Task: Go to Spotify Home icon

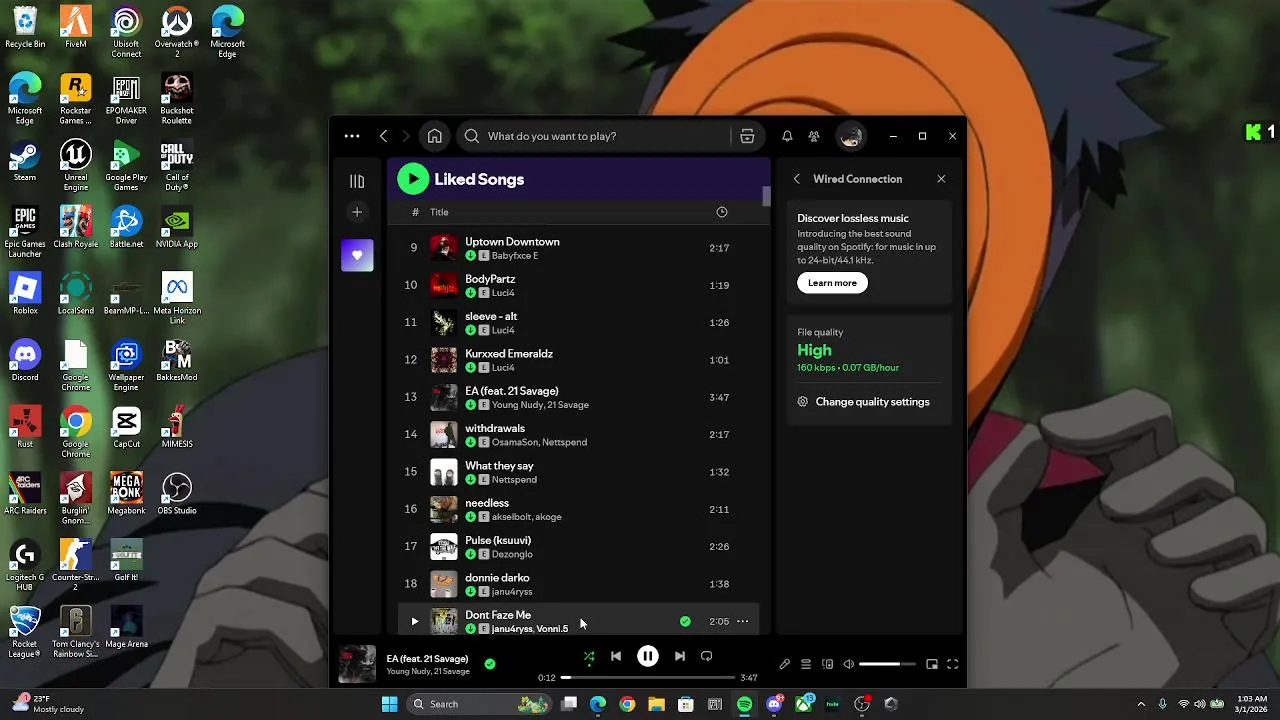Action: (x=434, y=136)
